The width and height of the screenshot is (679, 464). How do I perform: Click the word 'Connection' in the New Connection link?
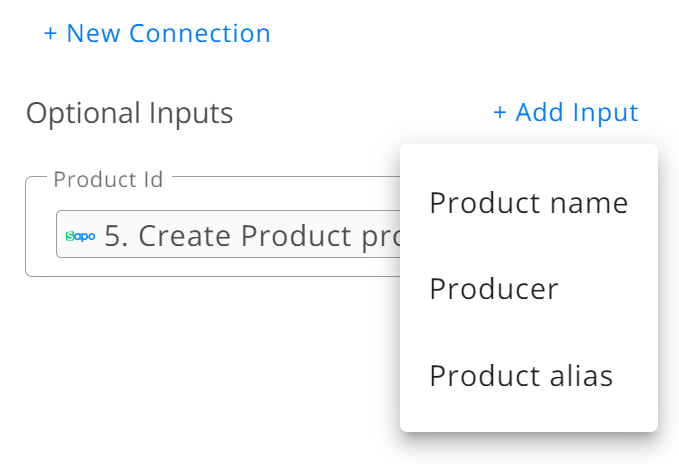tap(200, 33)
